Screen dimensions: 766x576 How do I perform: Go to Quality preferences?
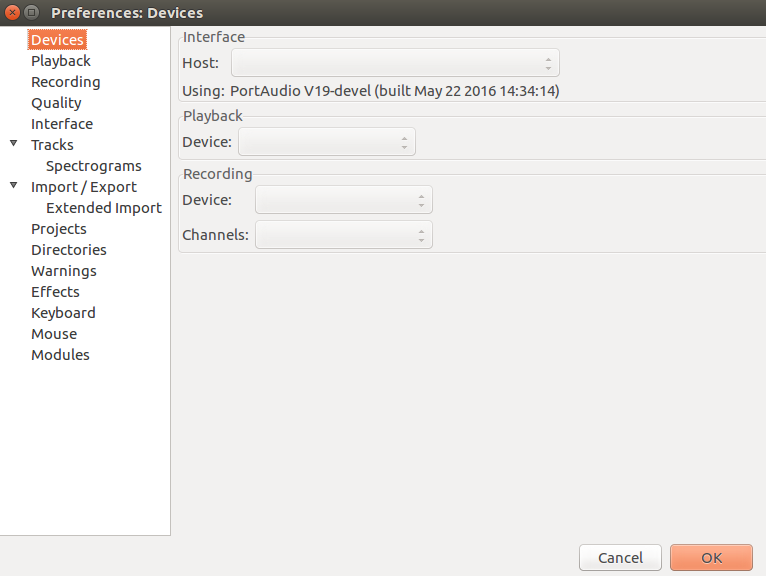pos(56,103)
